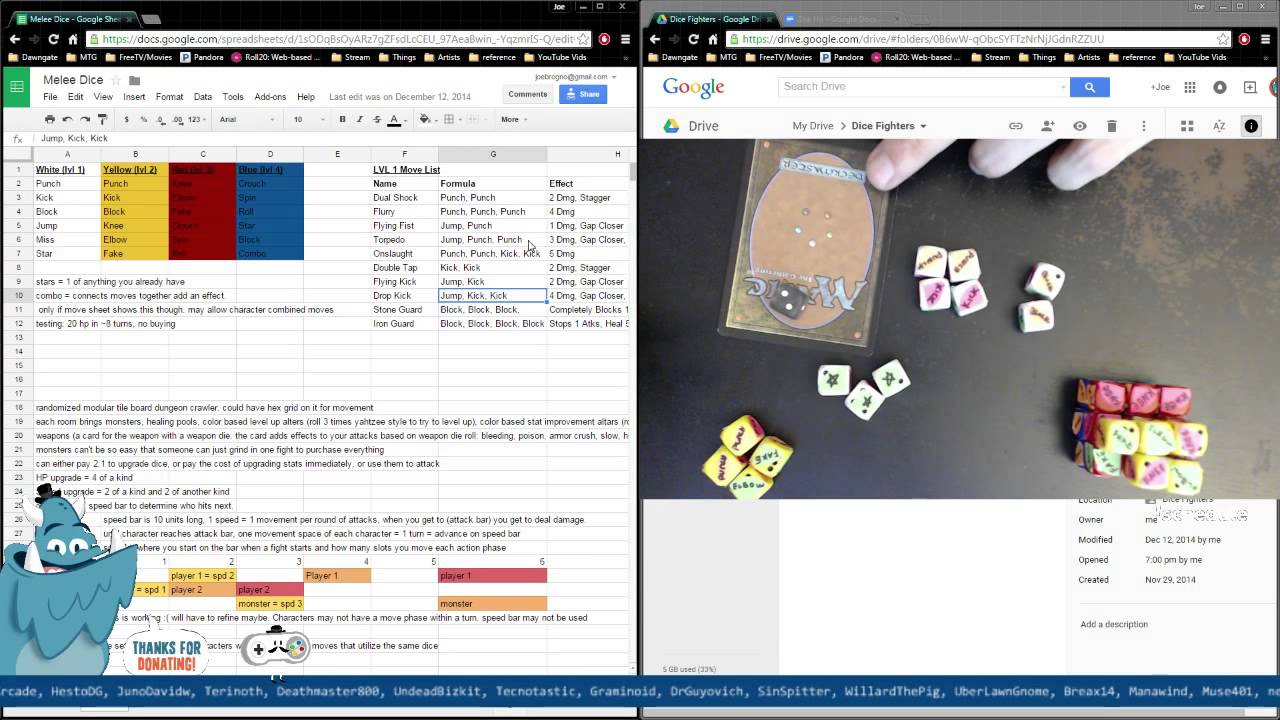Open search options arrow in Search Drive

tap(1062, 87)
